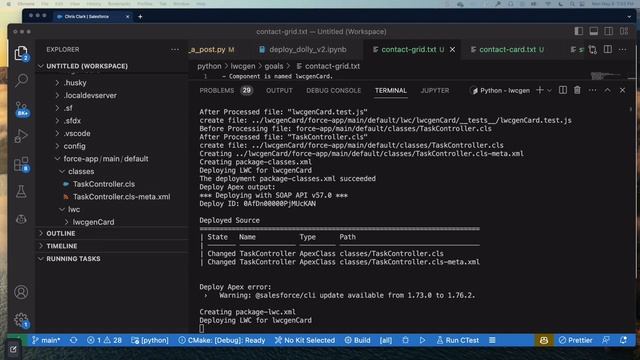Kill terminal with trash icon
Image resolution: width=640 pixels, height=360 pixels.
[x=577, y=90]
